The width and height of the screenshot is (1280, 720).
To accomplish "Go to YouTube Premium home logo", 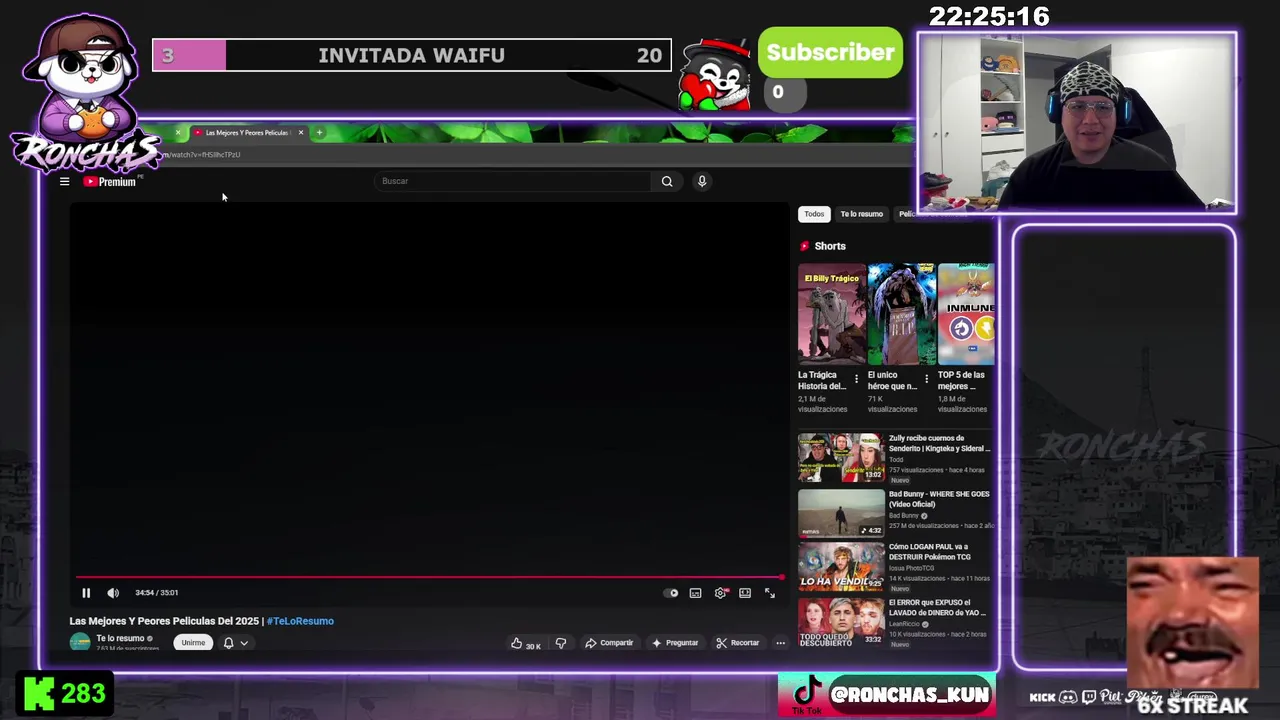I will point(110,181).
